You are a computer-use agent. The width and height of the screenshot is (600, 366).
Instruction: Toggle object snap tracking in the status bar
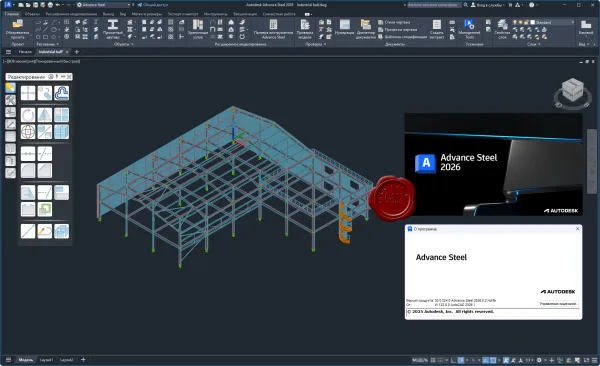tap(485, 360)
